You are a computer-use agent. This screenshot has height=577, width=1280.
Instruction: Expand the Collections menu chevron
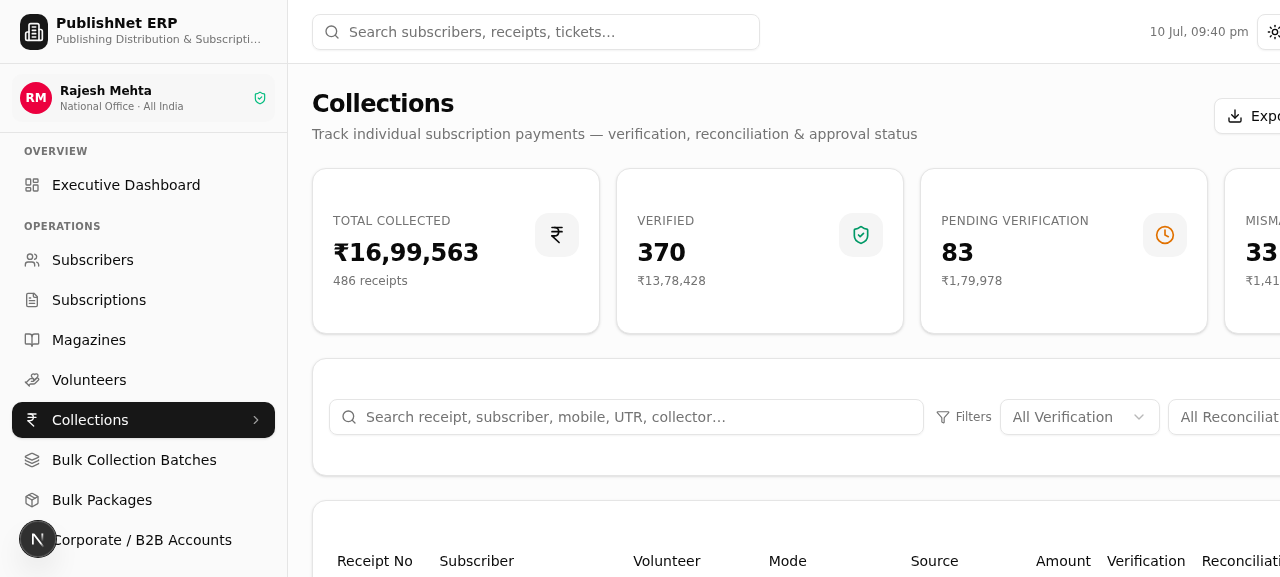click(x=256, y=420)
